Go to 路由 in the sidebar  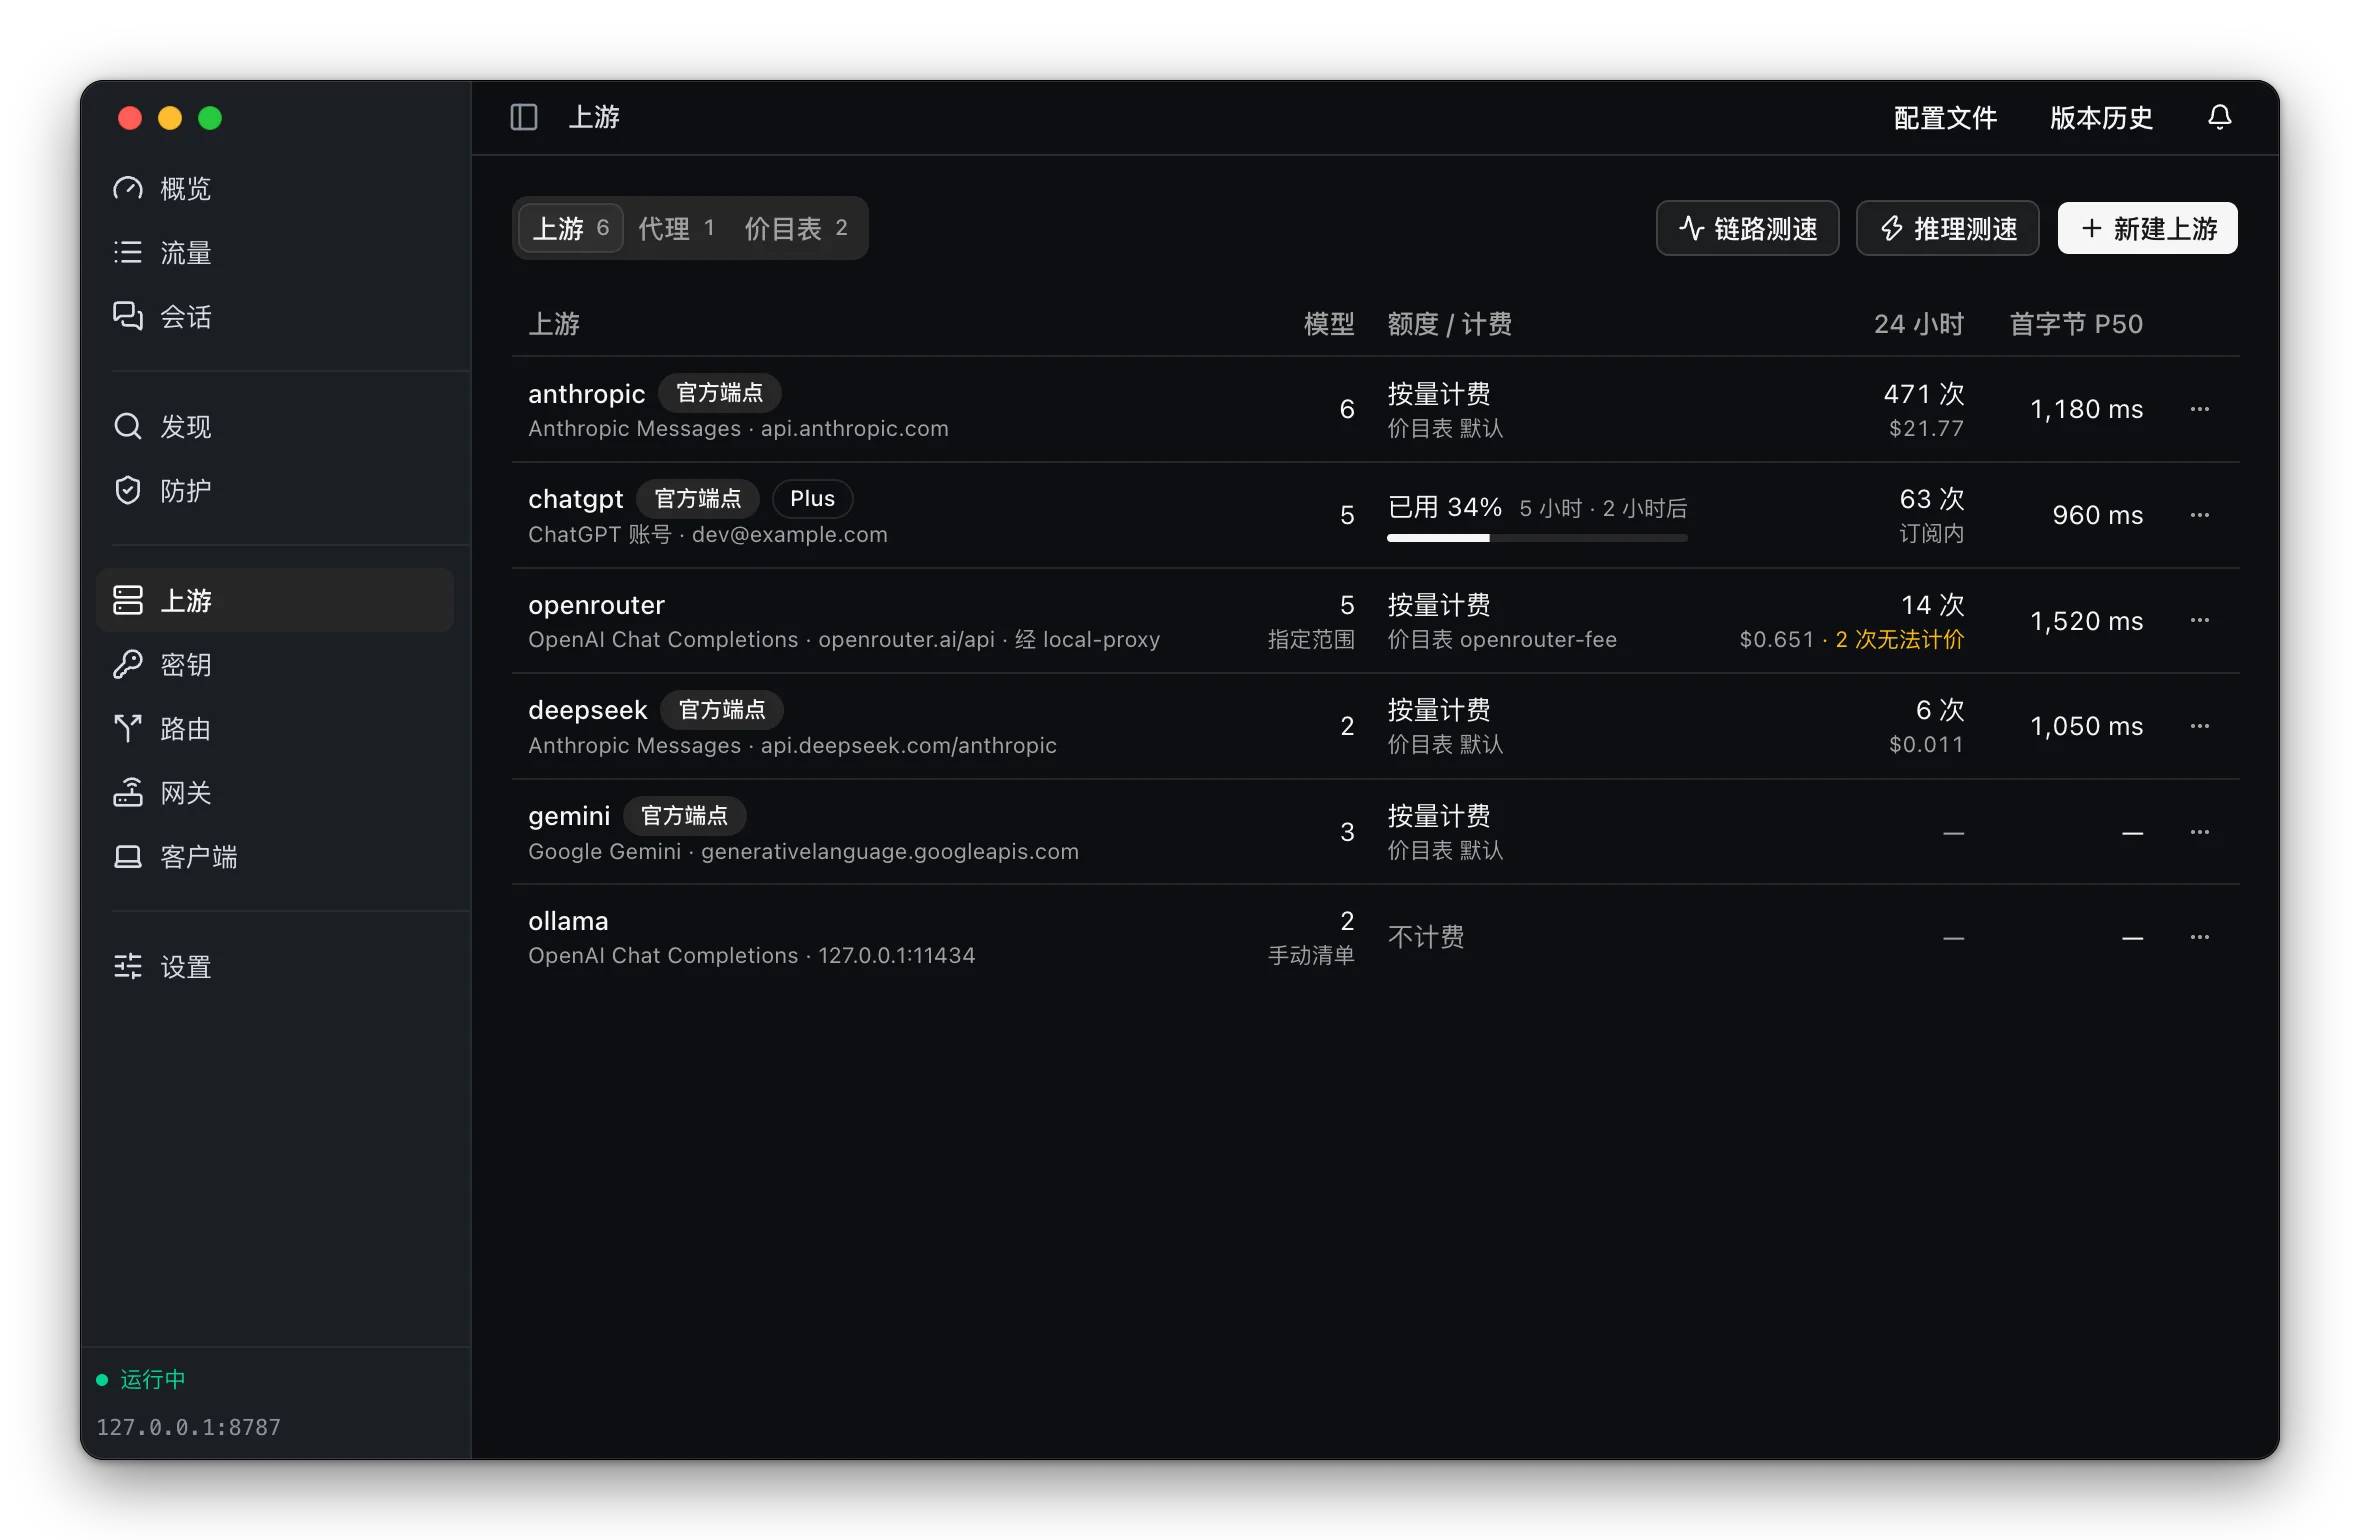pyautogui.click(x=274, y=728)
